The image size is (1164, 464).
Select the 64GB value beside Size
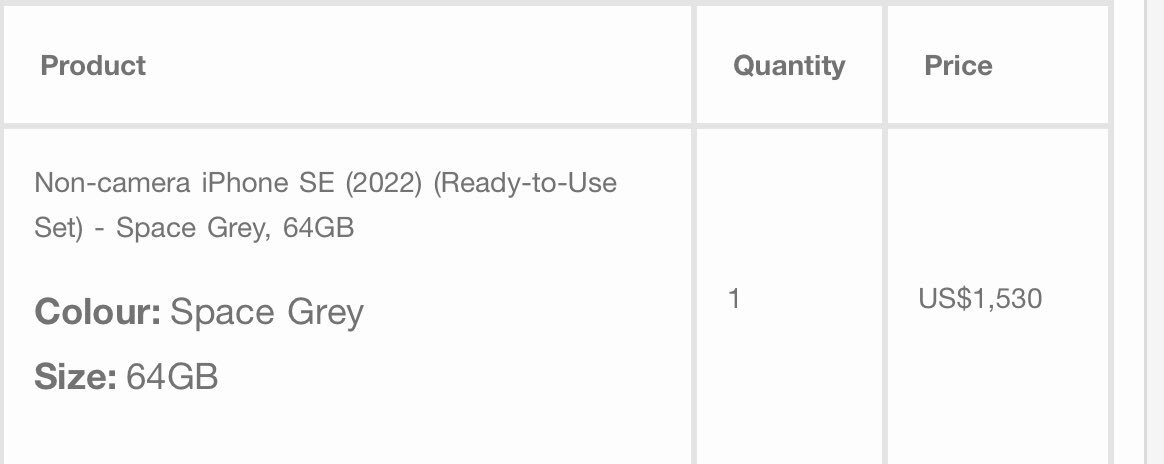[171, 377]
